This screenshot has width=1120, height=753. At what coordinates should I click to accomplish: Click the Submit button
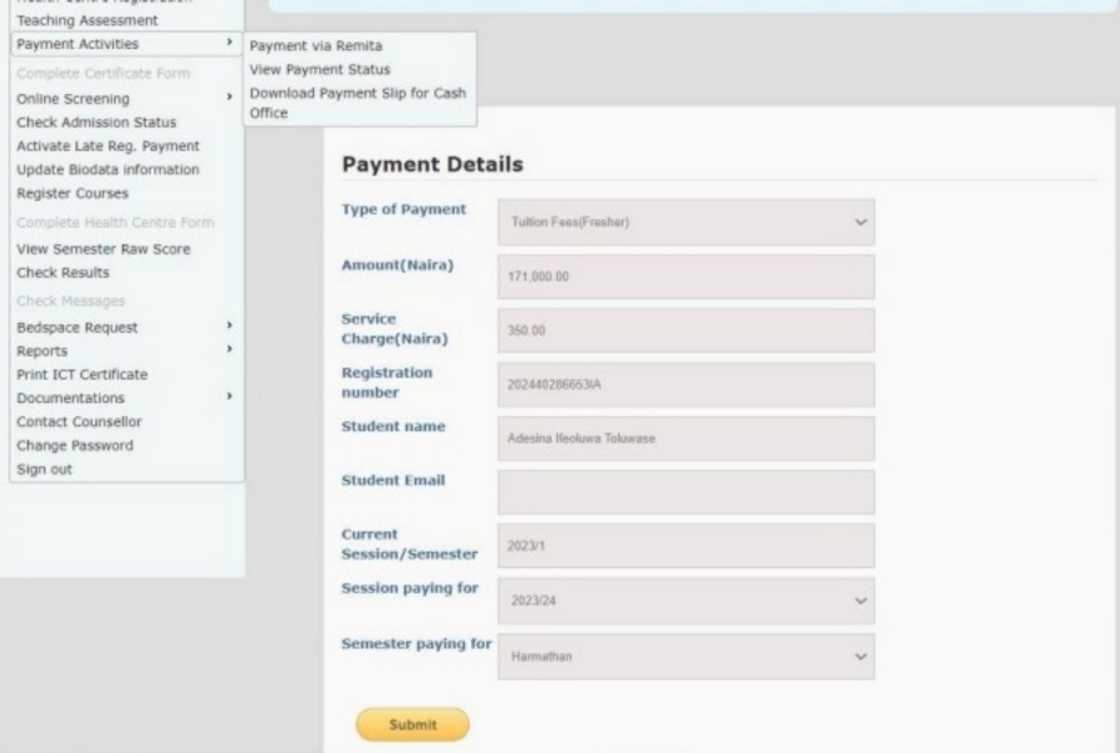412,725
